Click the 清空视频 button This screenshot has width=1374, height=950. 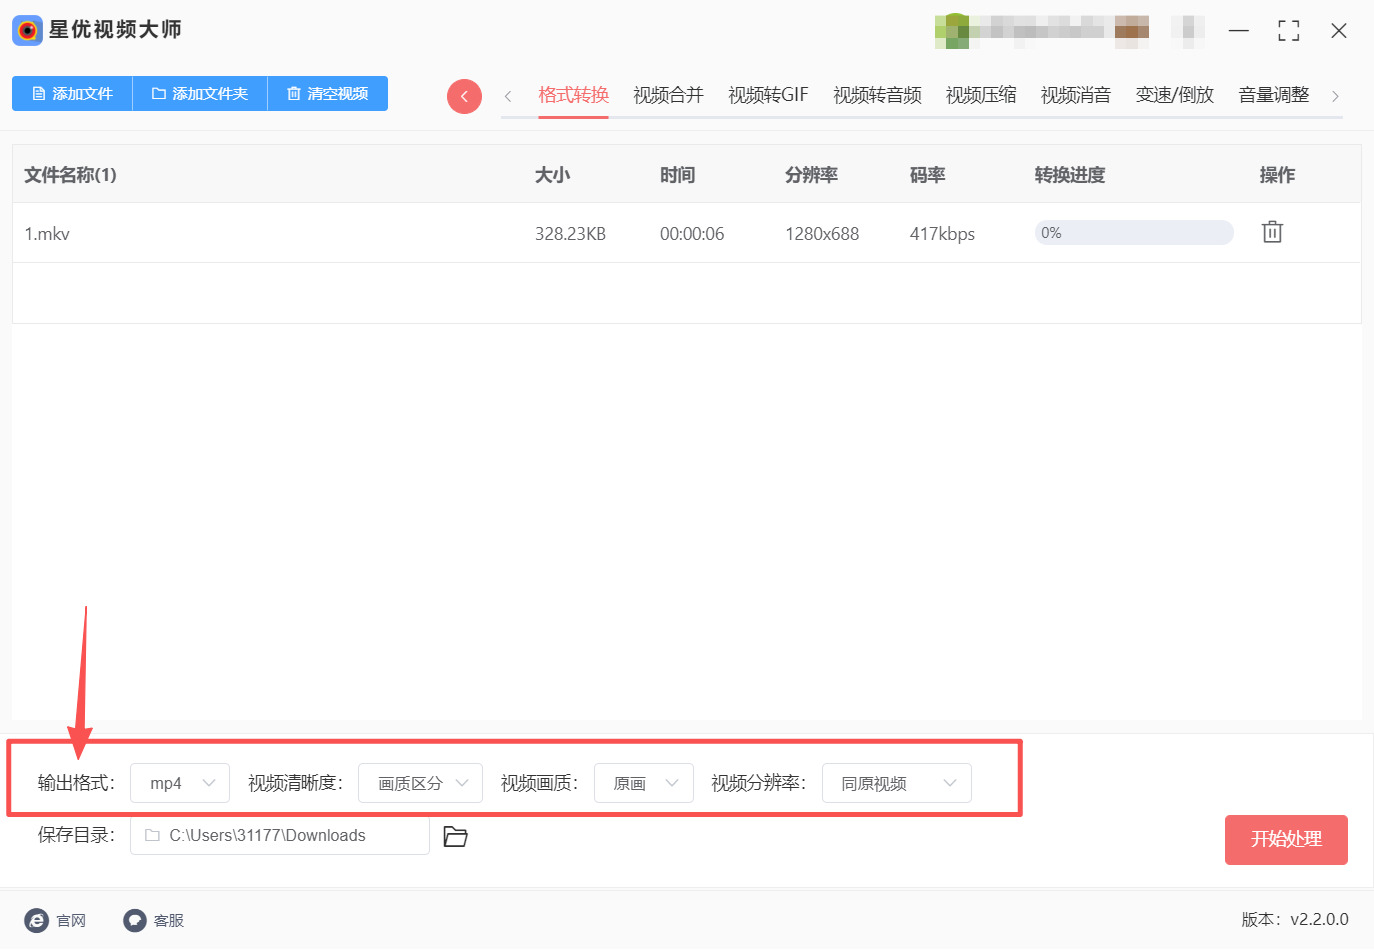coord(327,93)
